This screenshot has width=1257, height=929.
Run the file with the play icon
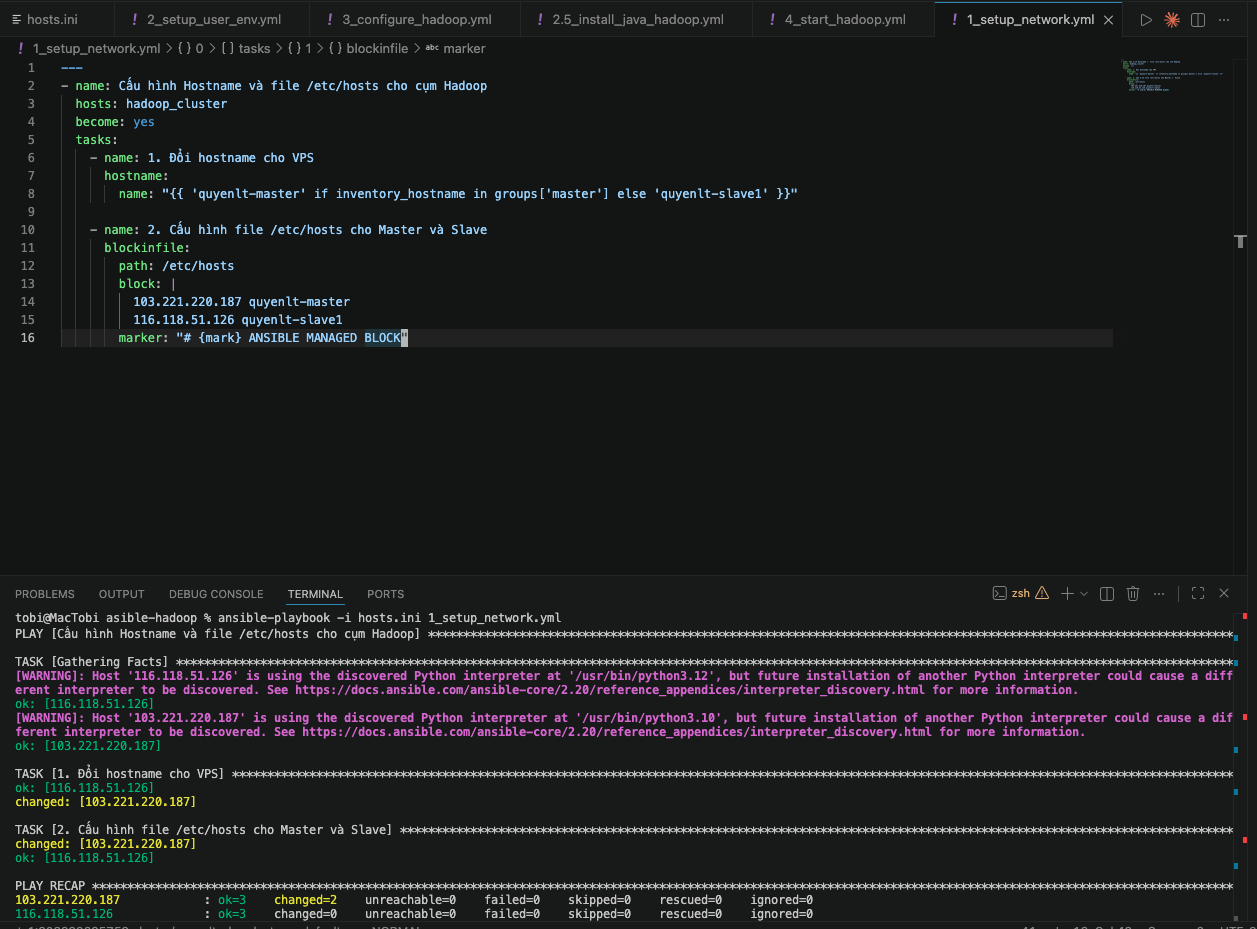click(x=1146, y=20)
